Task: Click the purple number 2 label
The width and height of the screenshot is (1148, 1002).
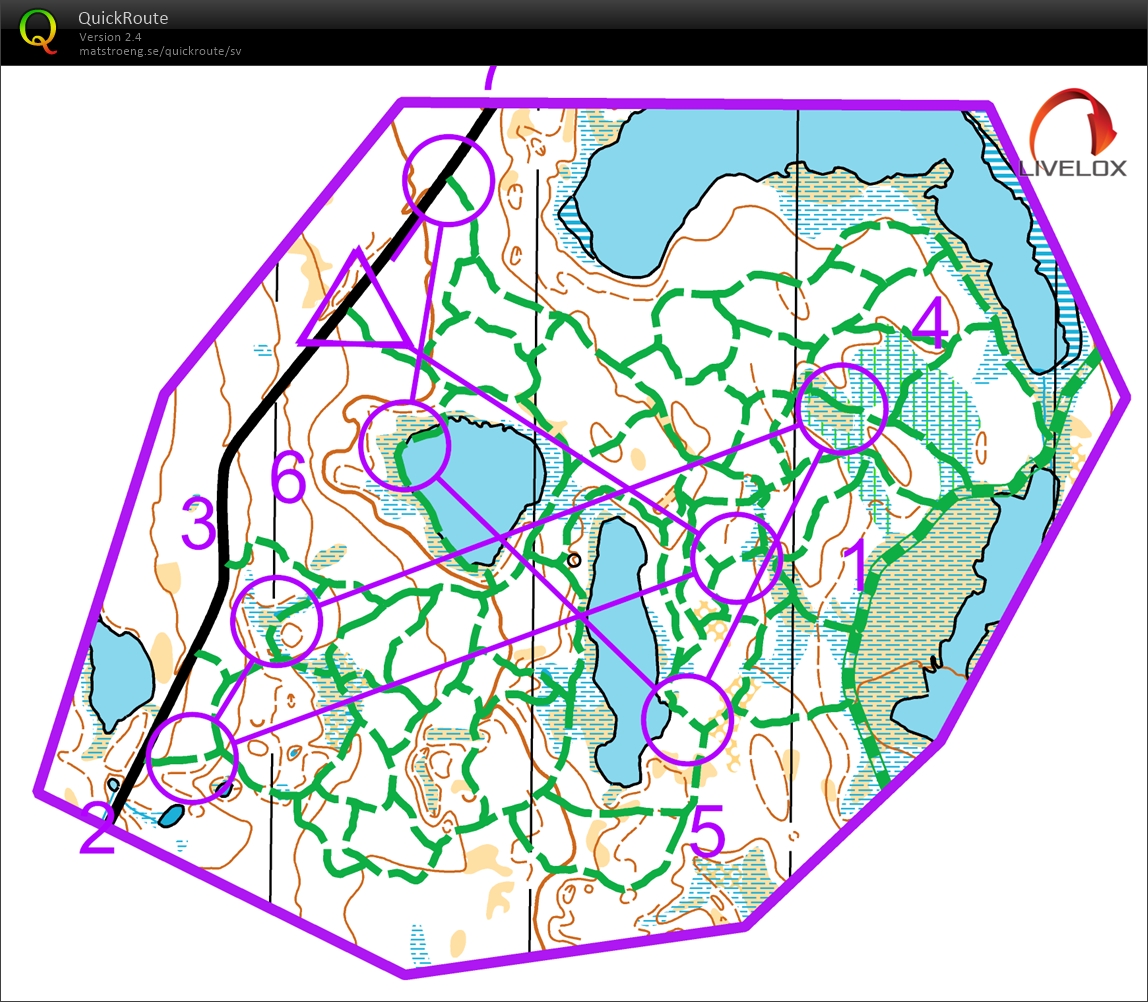Action: (97, 828)
